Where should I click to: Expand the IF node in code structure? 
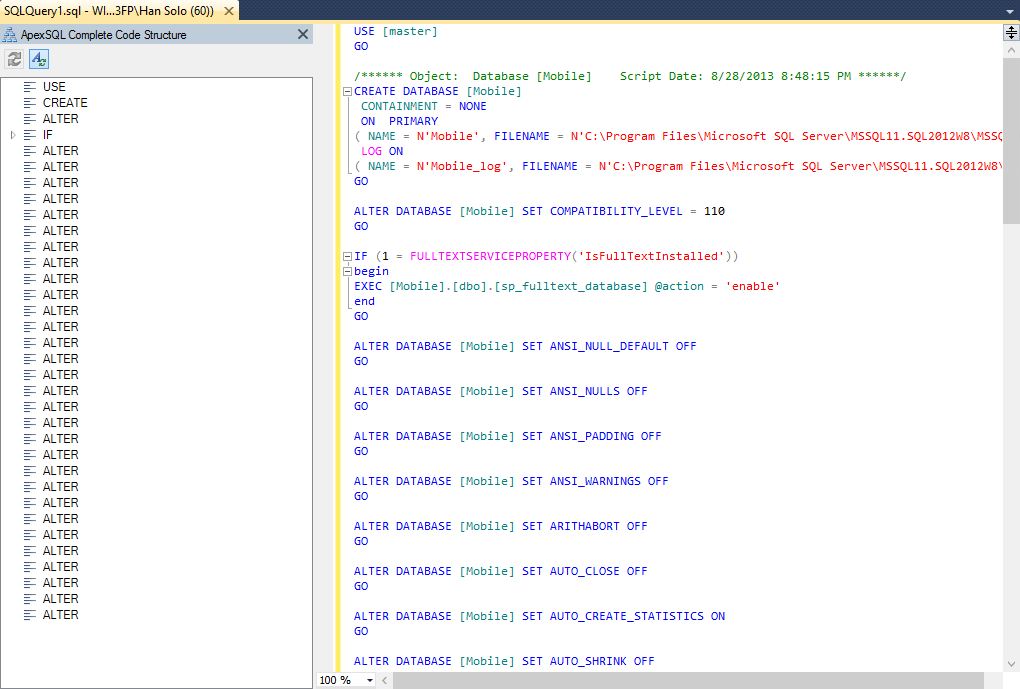13,135
